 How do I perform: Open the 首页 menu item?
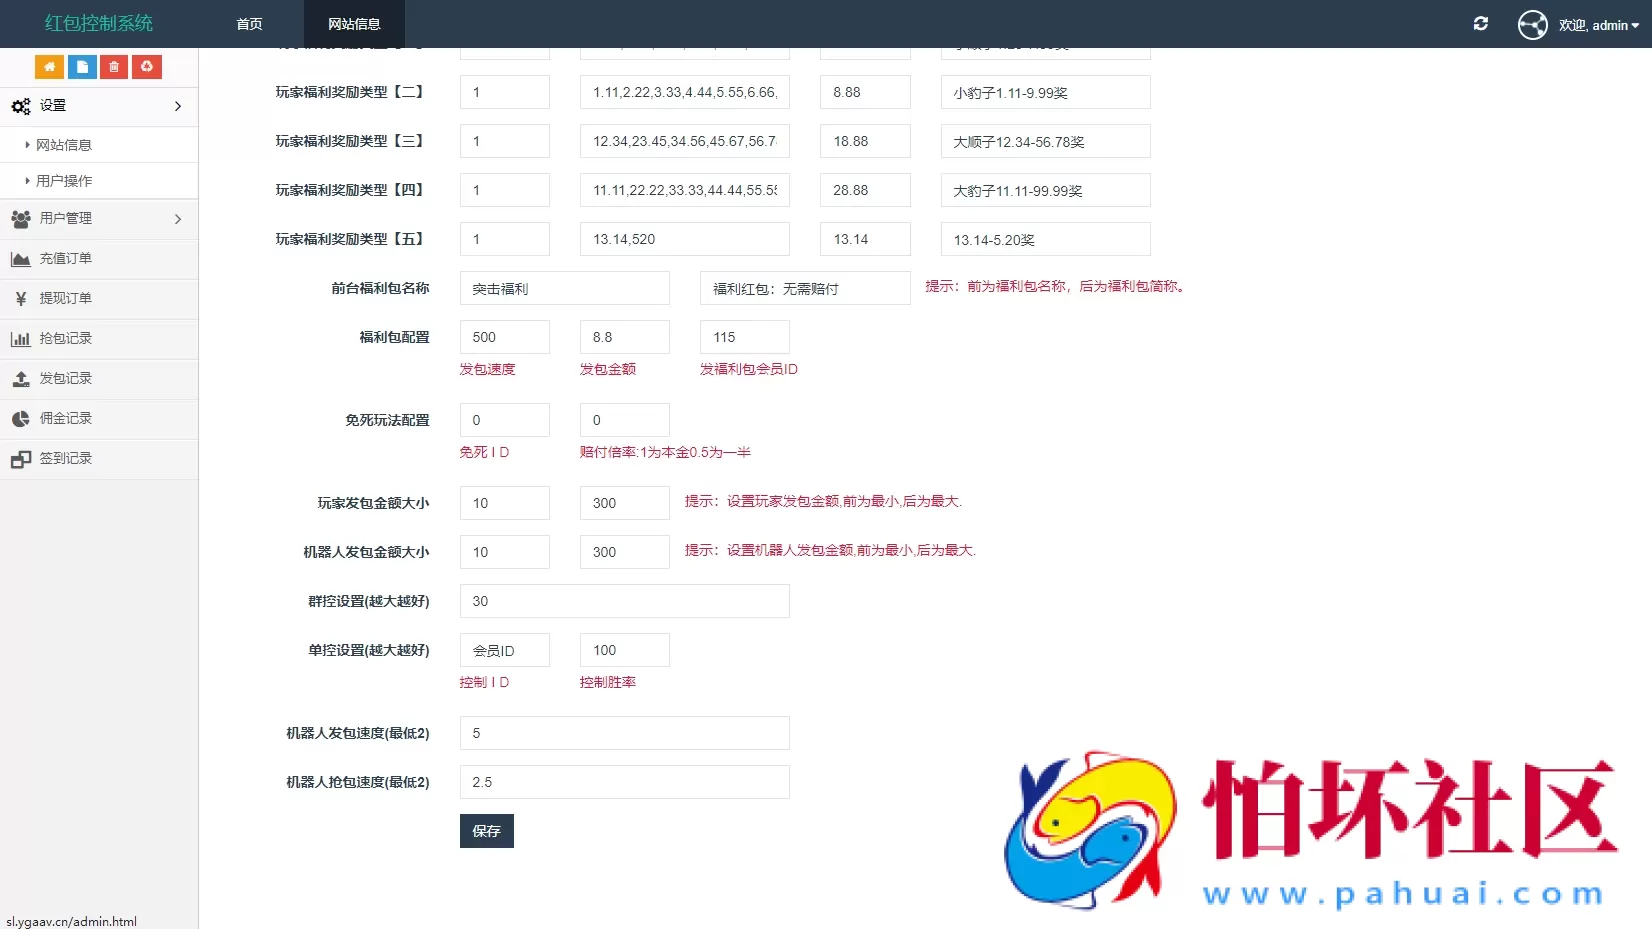pyautogui.click(x=248, y=23)
